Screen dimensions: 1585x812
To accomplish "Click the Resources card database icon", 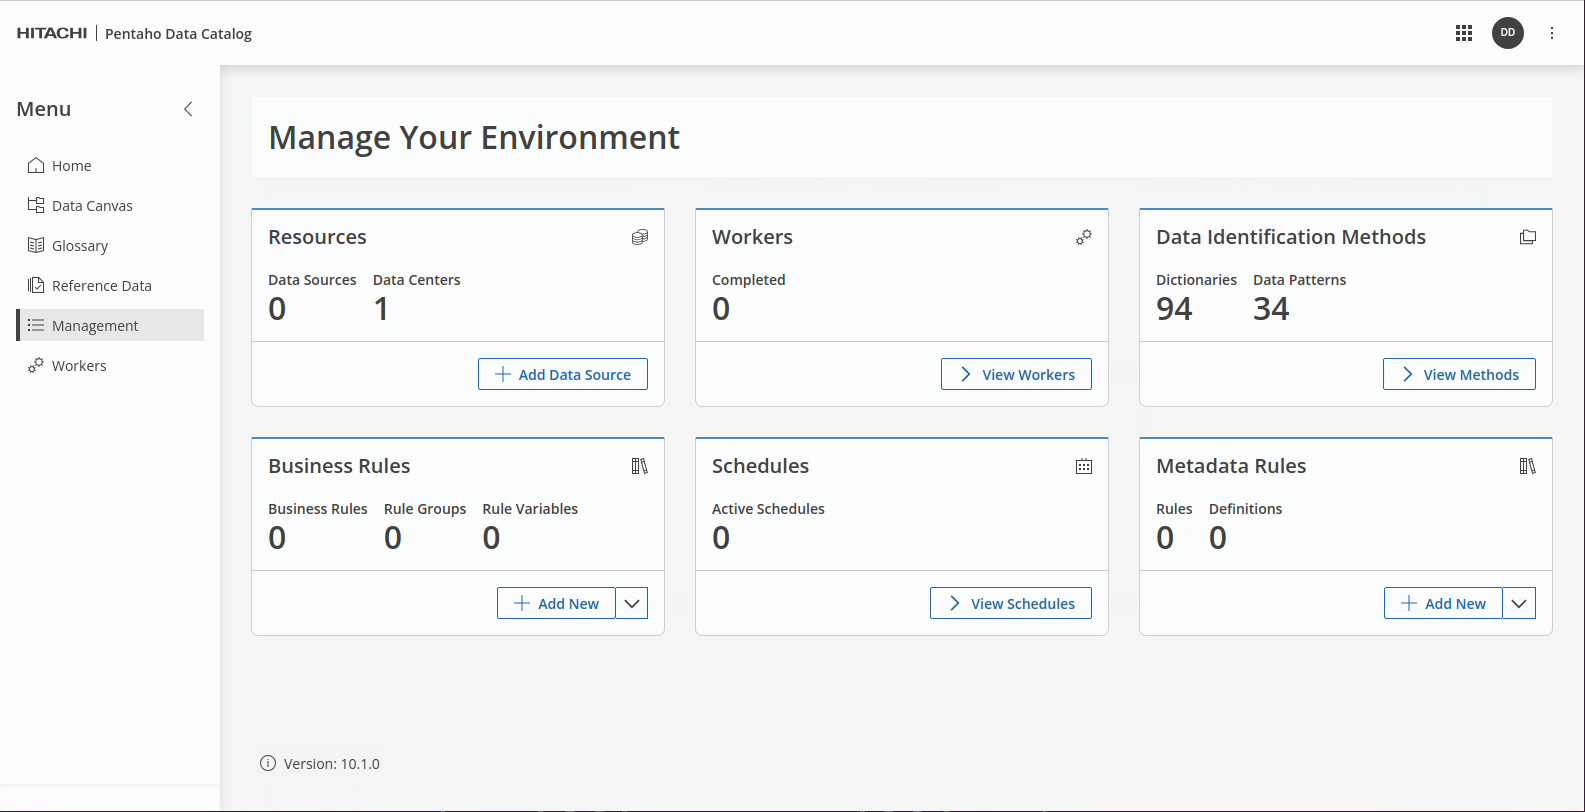I will pos(640,237).
